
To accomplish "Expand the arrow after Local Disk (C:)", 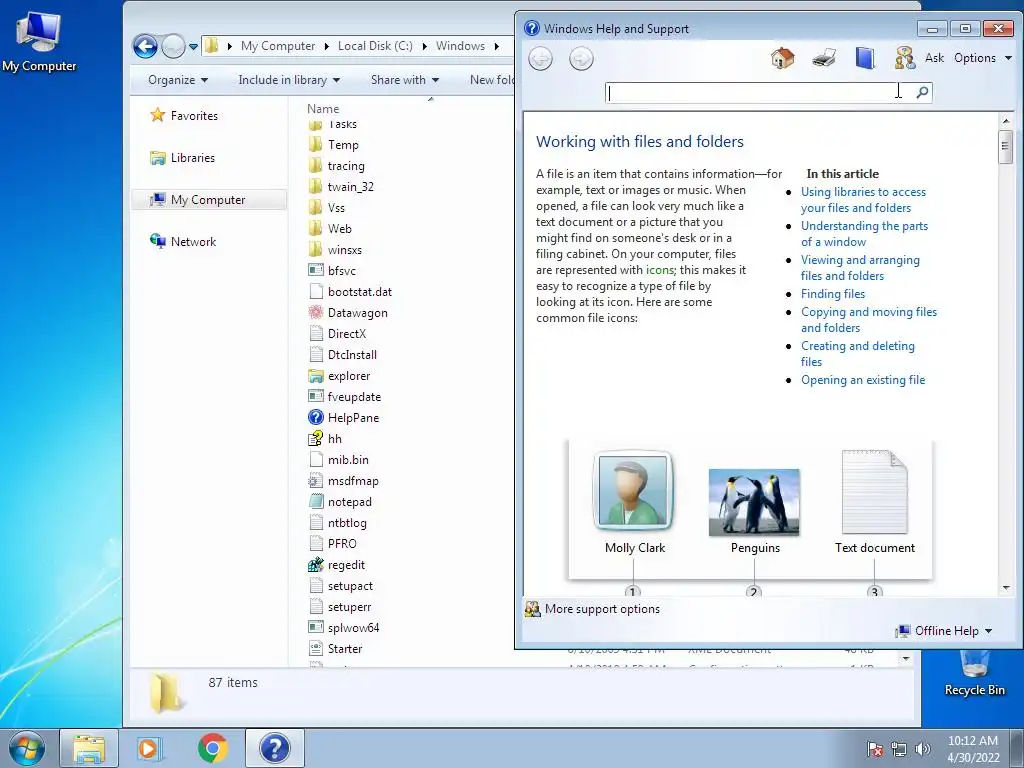I will (x=424, y=46).
